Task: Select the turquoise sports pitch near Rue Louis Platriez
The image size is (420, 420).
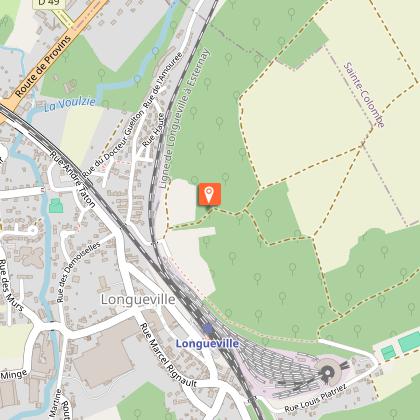Action: (x=388, y=353)
